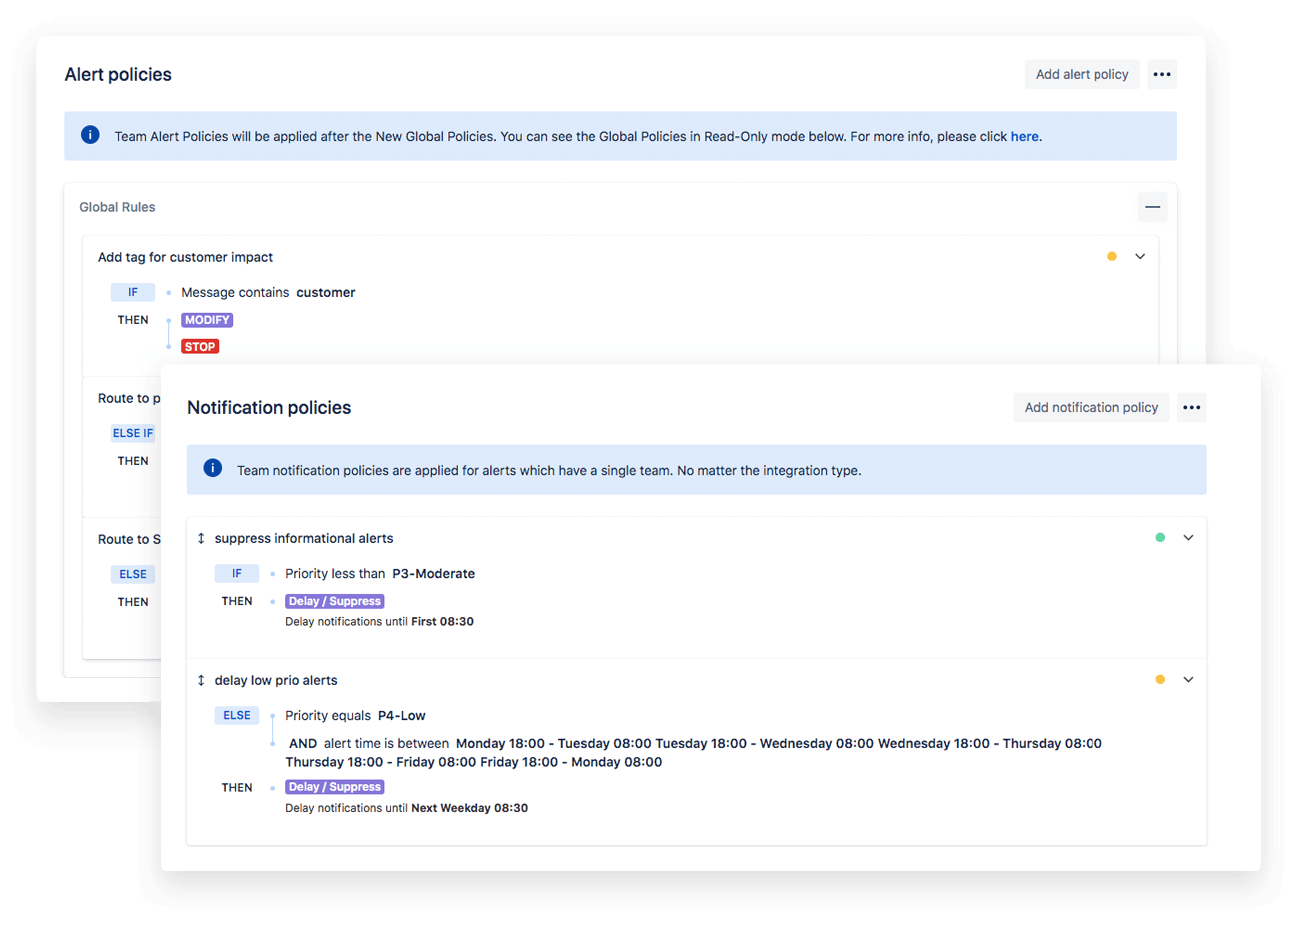Select the Delay / Suppress tag in delay low prio alerts
The image size is (1301, 928).
coord(334,787)
